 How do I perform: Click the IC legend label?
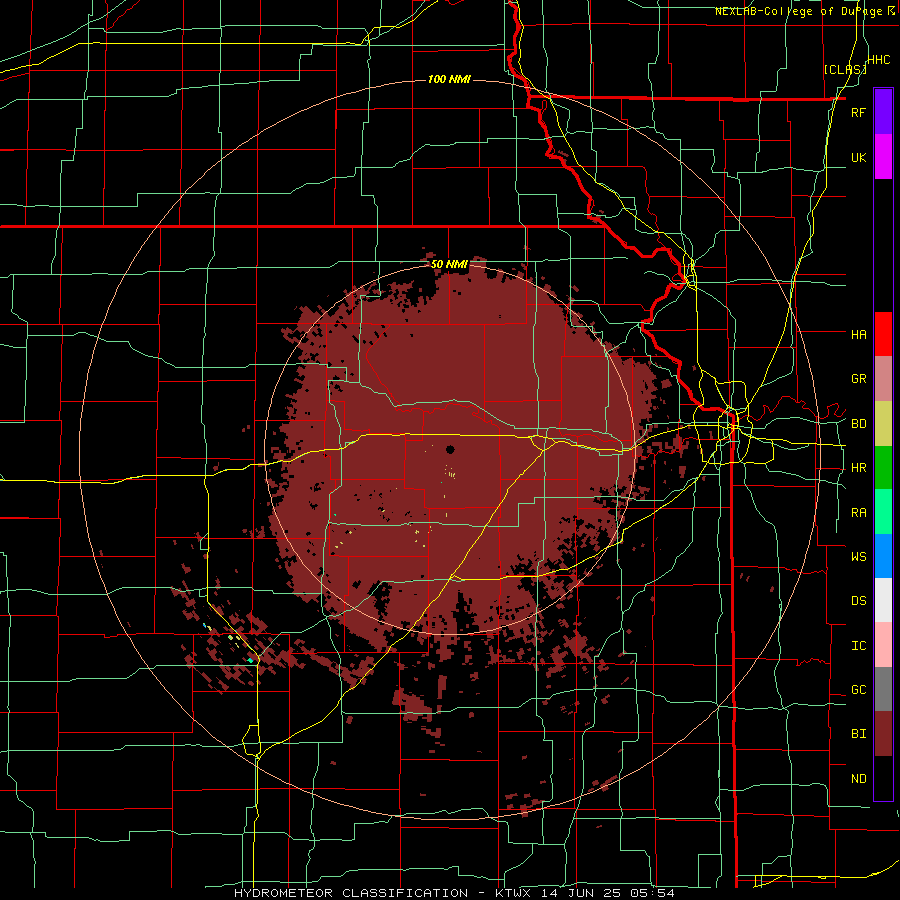858,645
